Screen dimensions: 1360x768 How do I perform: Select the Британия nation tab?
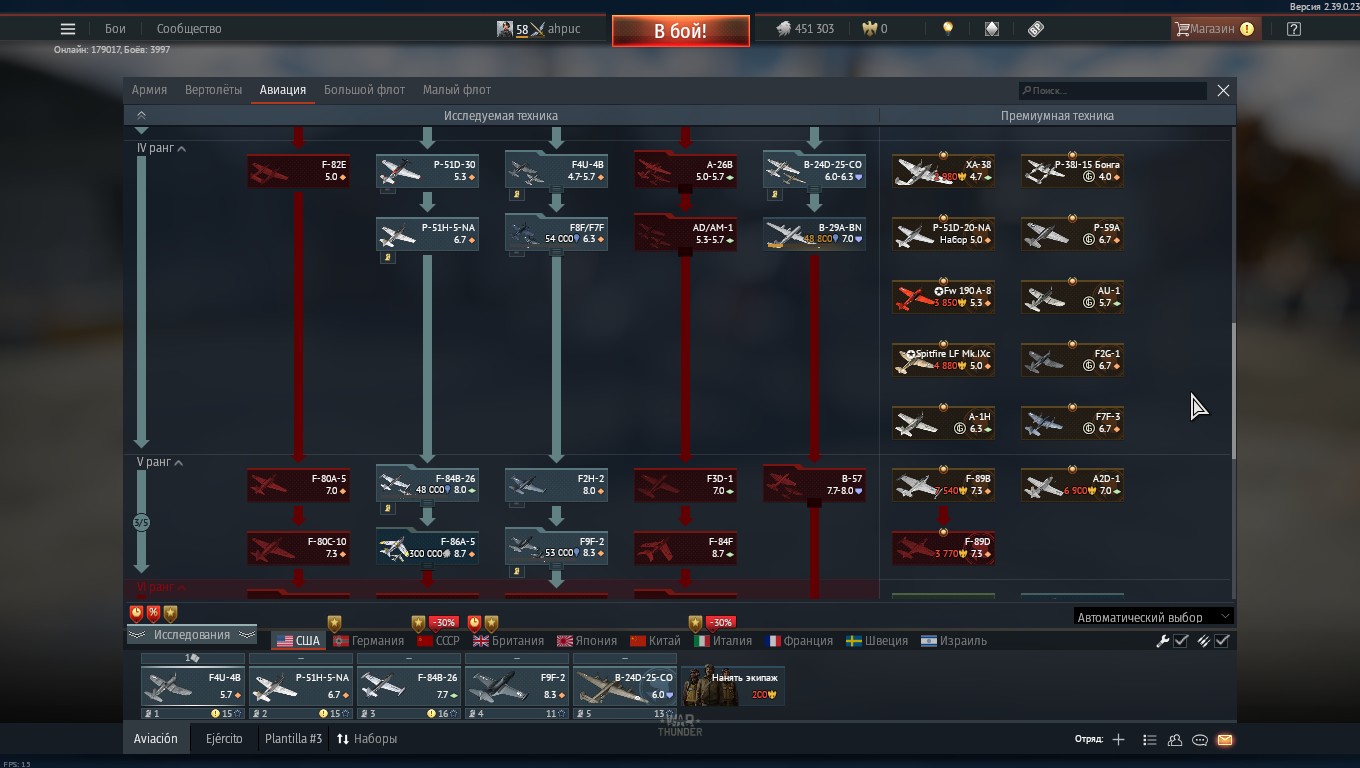(509, 641)
